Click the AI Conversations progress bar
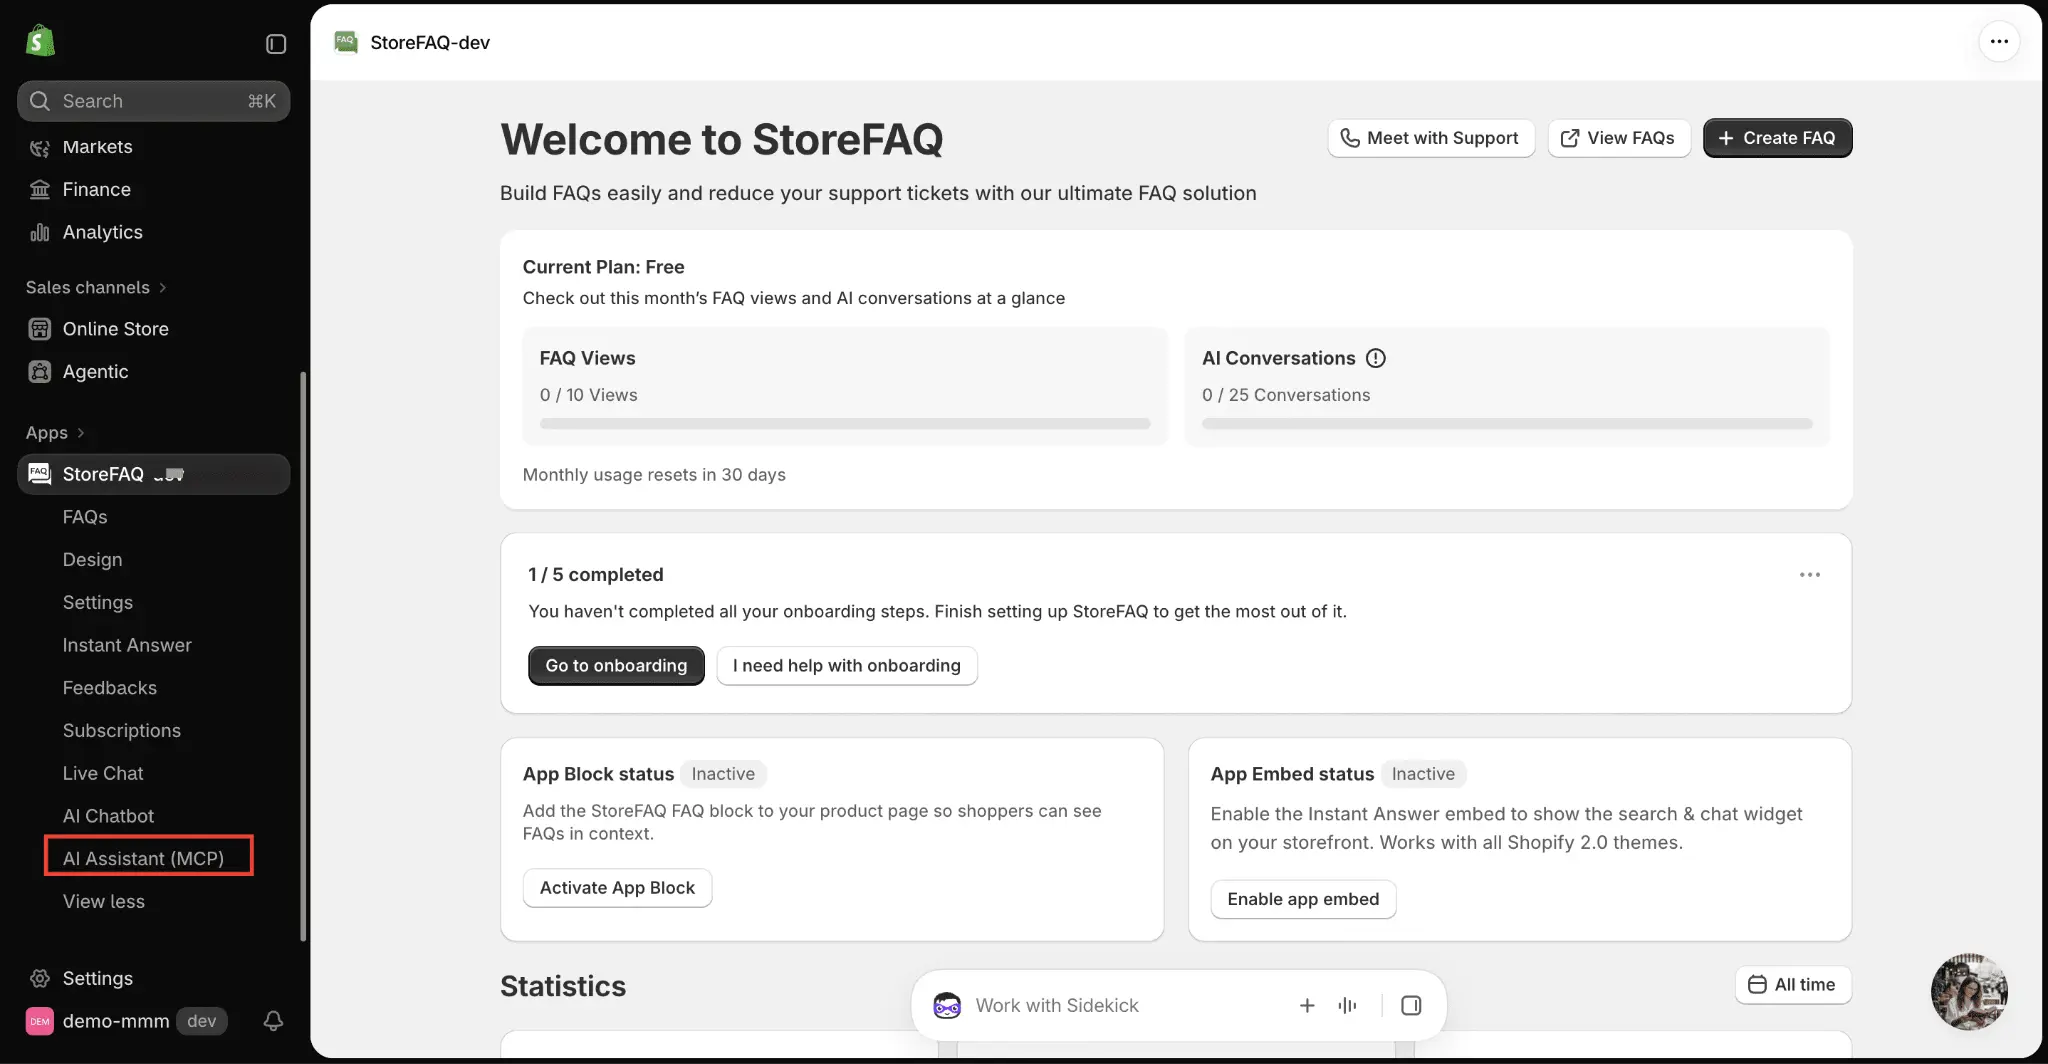Viewport: 2048px width, 1064px height. coord(1507,424)
